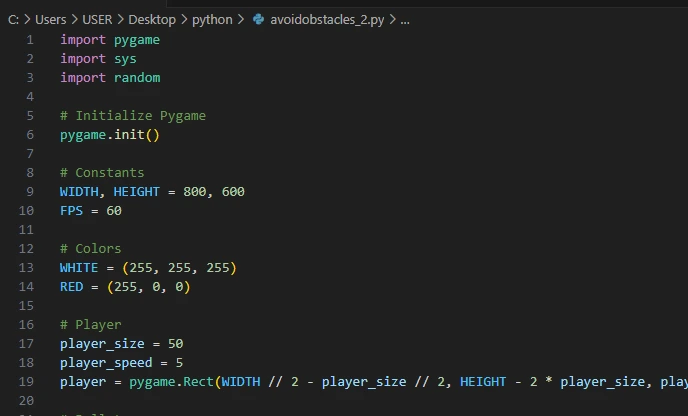Expand the breadcrumb ellipsis symbols list

(405, 20)
